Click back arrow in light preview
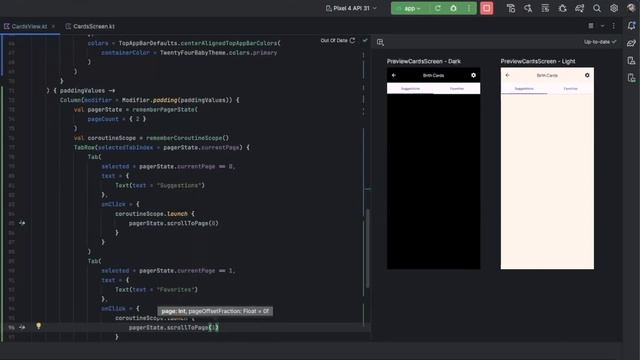The width and height of the screenshot is (640, 360). tap(507, 75)
